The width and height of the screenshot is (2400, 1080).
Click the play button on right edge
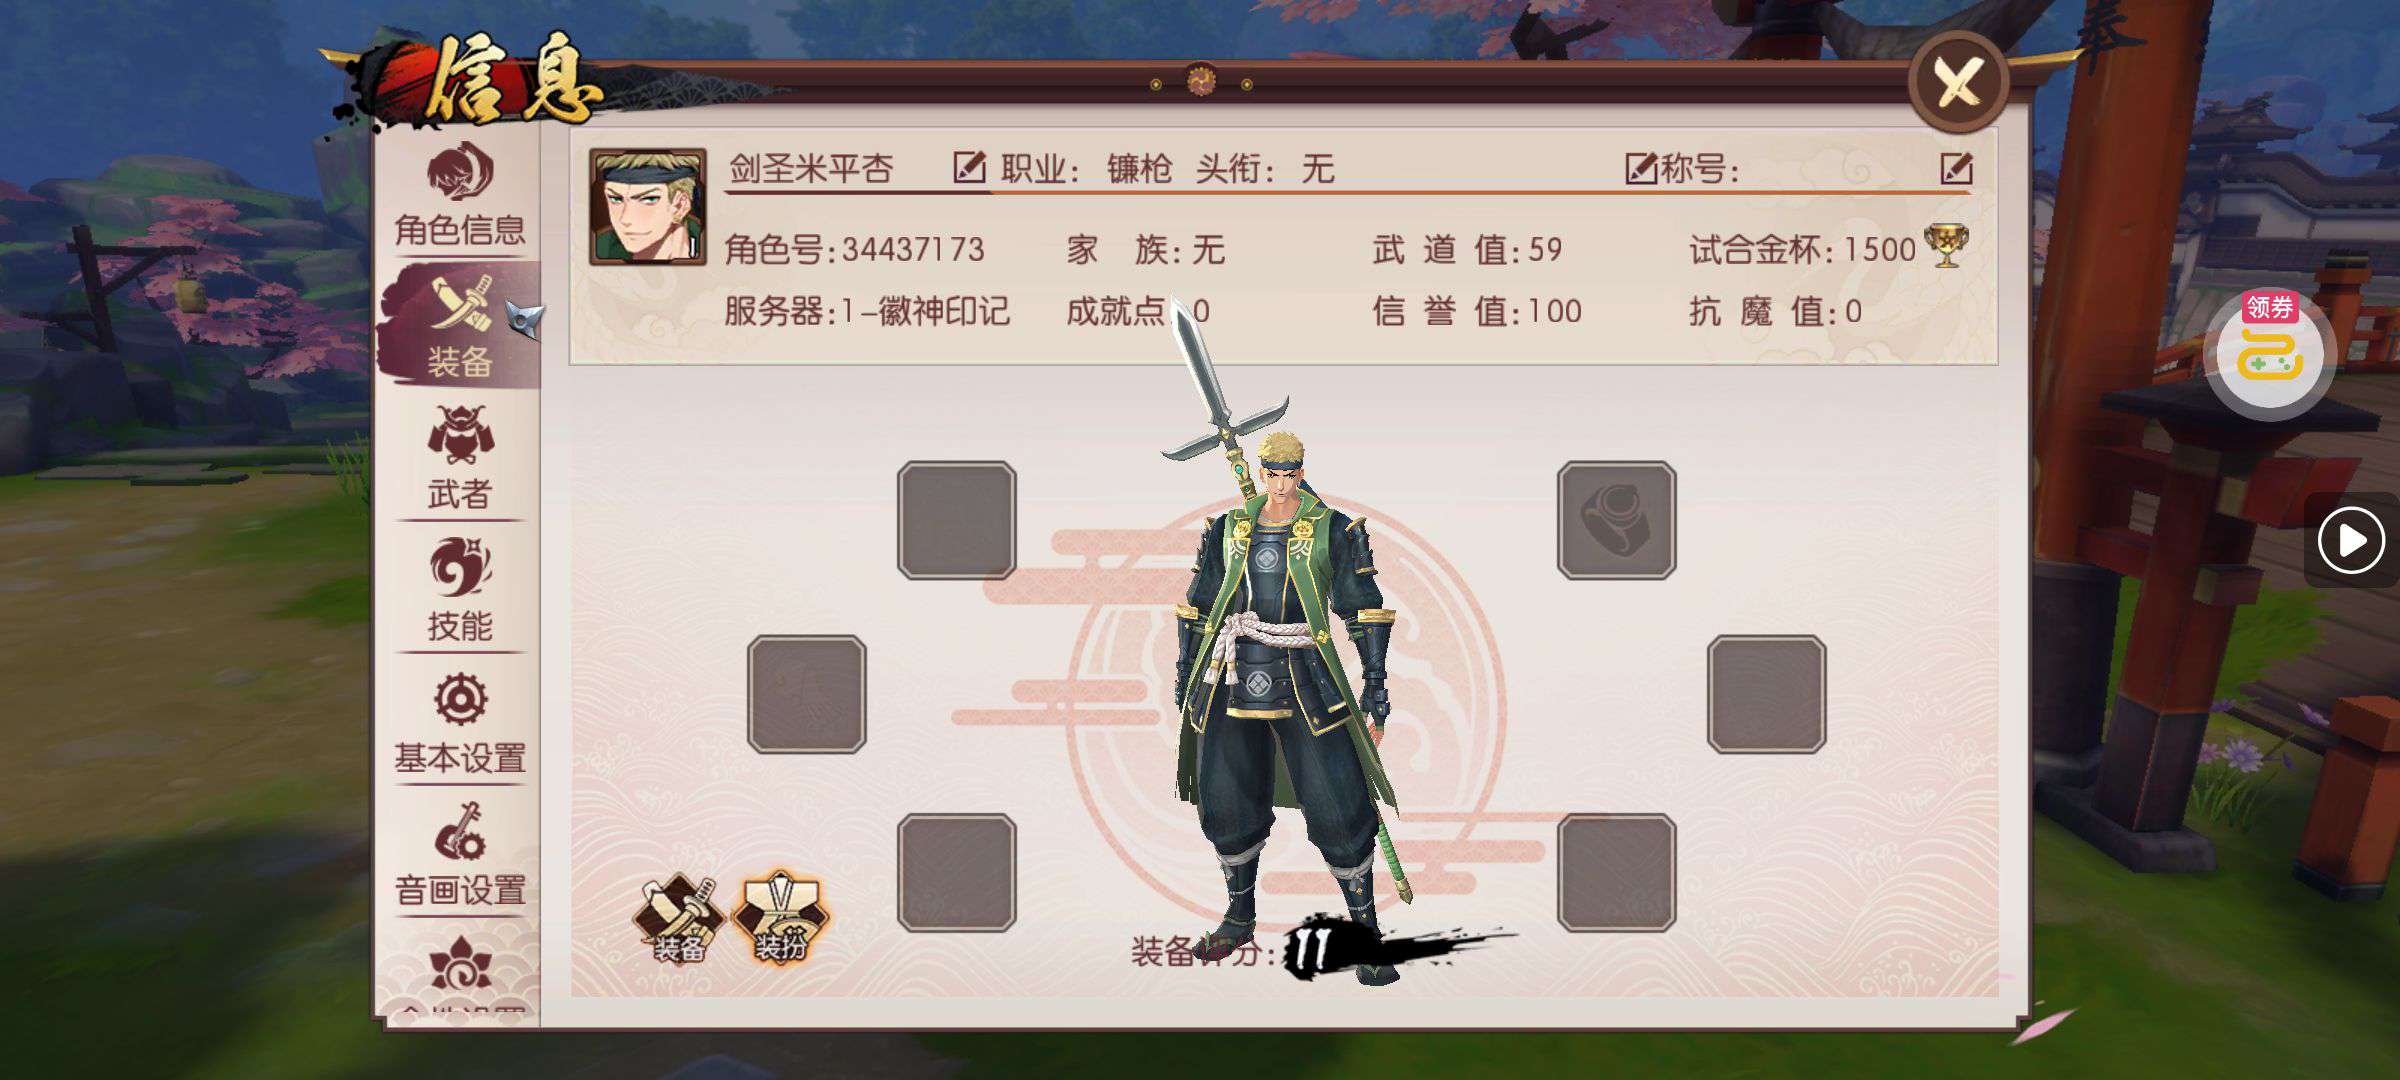click(2350, 541)
